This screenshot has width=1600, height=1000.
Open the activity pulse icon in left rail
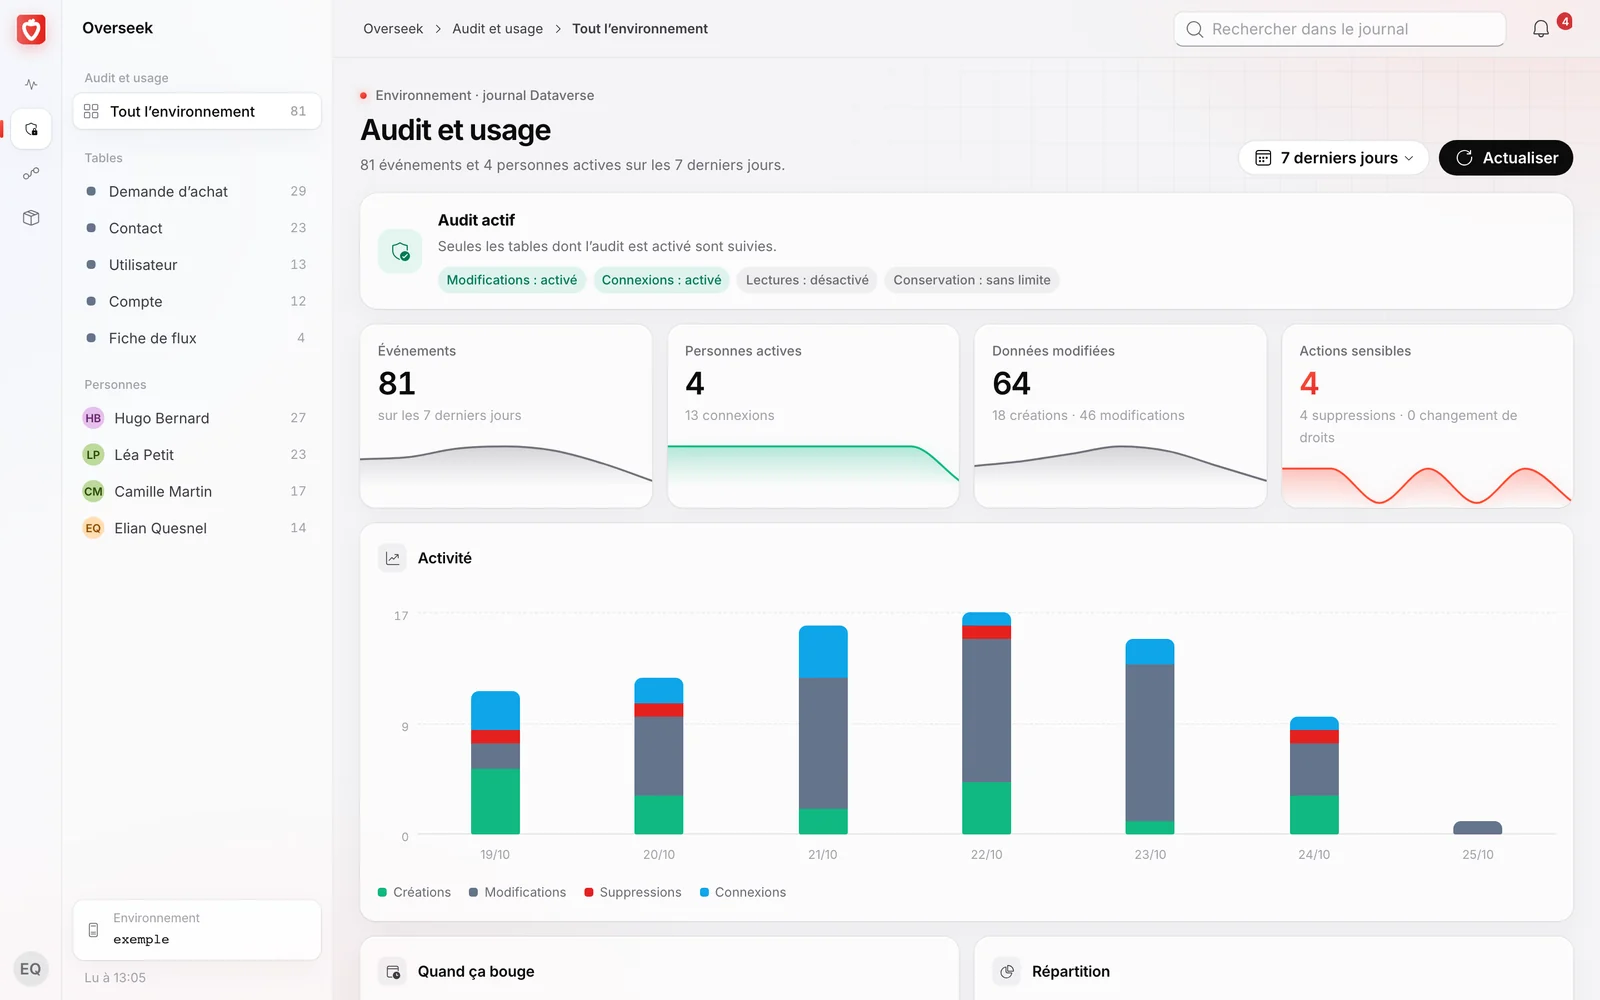[31, 84]
